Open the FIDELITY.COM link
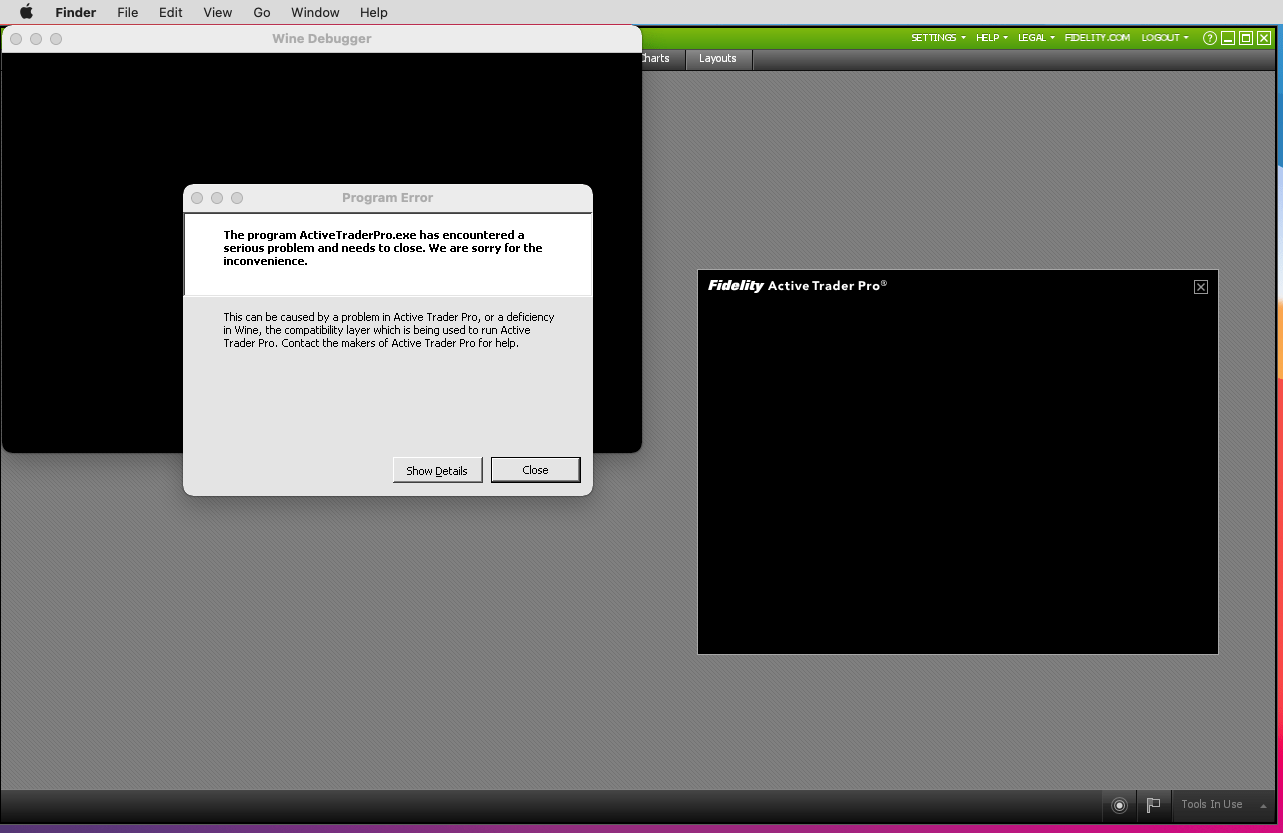 point(1097,38)
